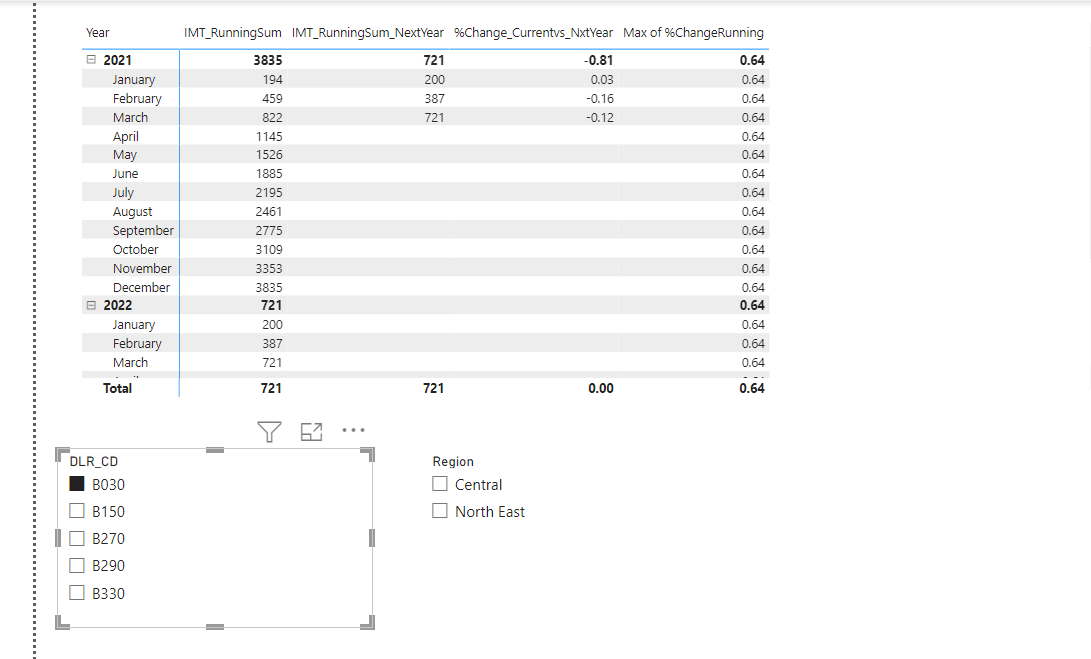The image size is (1091, 659).
Task: Check the North East region checkbox
Action: (x=440, y=511)
